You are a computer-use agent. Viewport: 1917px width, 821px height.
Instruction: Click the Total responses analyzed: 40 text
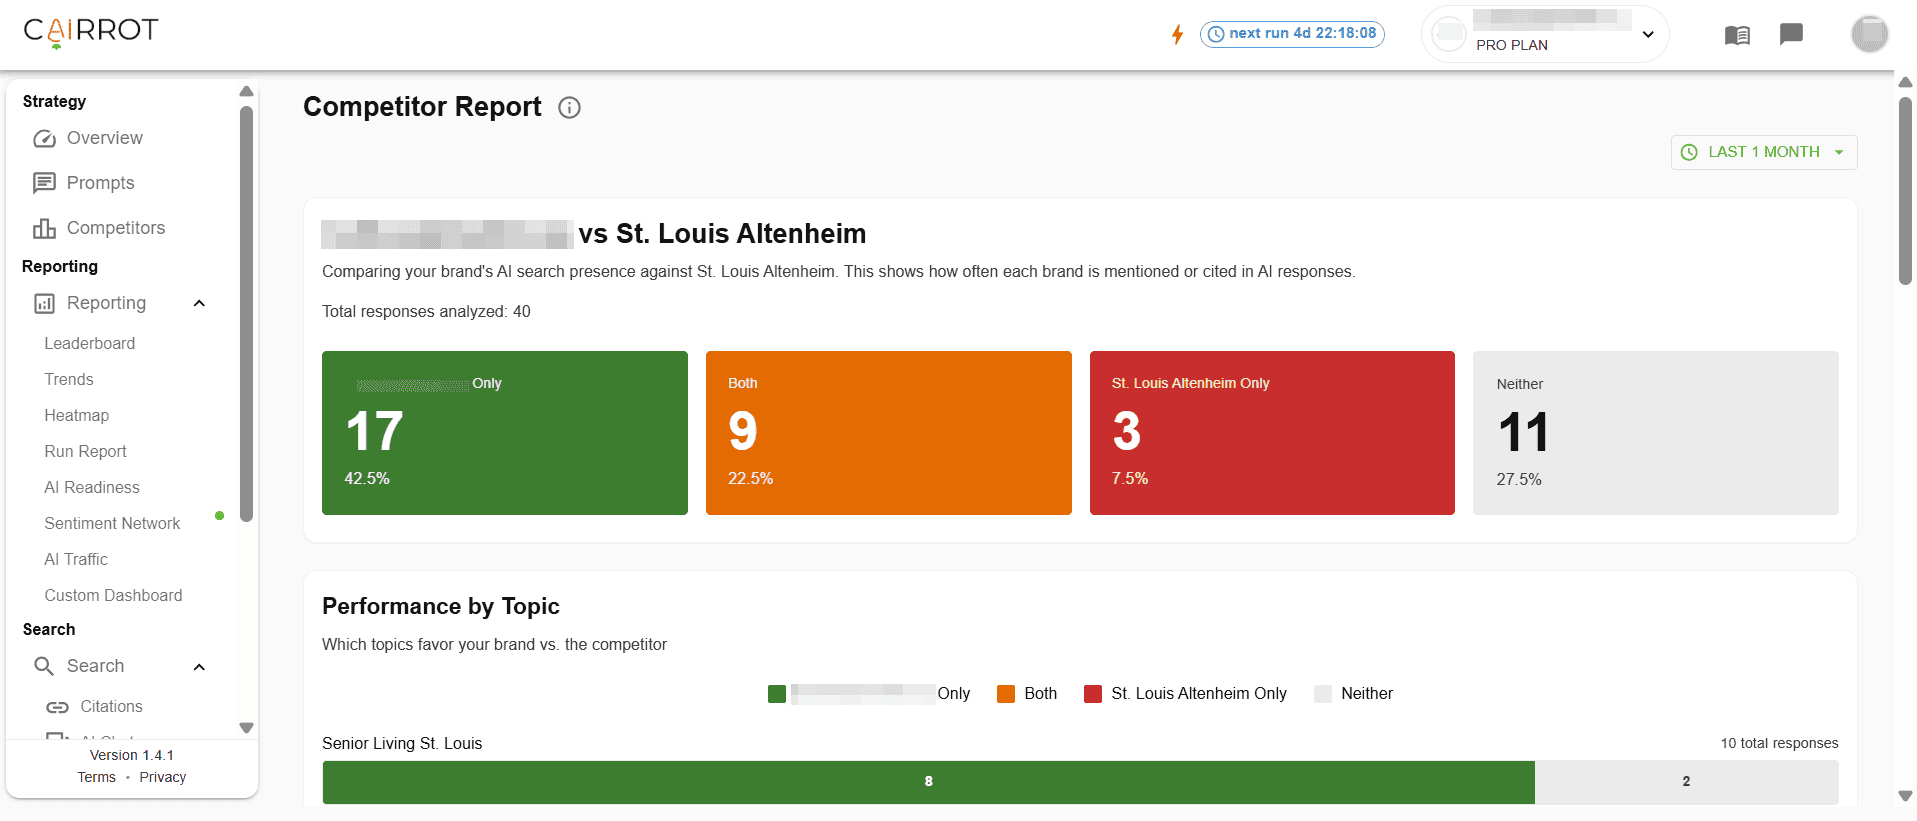pyautogui.click(x=426, y=312)
